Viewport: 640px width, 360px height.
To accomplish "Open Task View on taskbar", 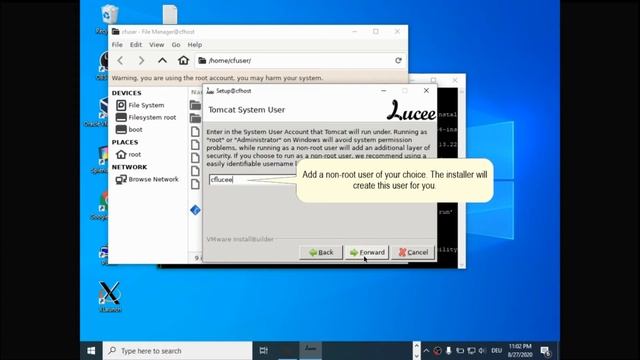I will coord(264,351).
